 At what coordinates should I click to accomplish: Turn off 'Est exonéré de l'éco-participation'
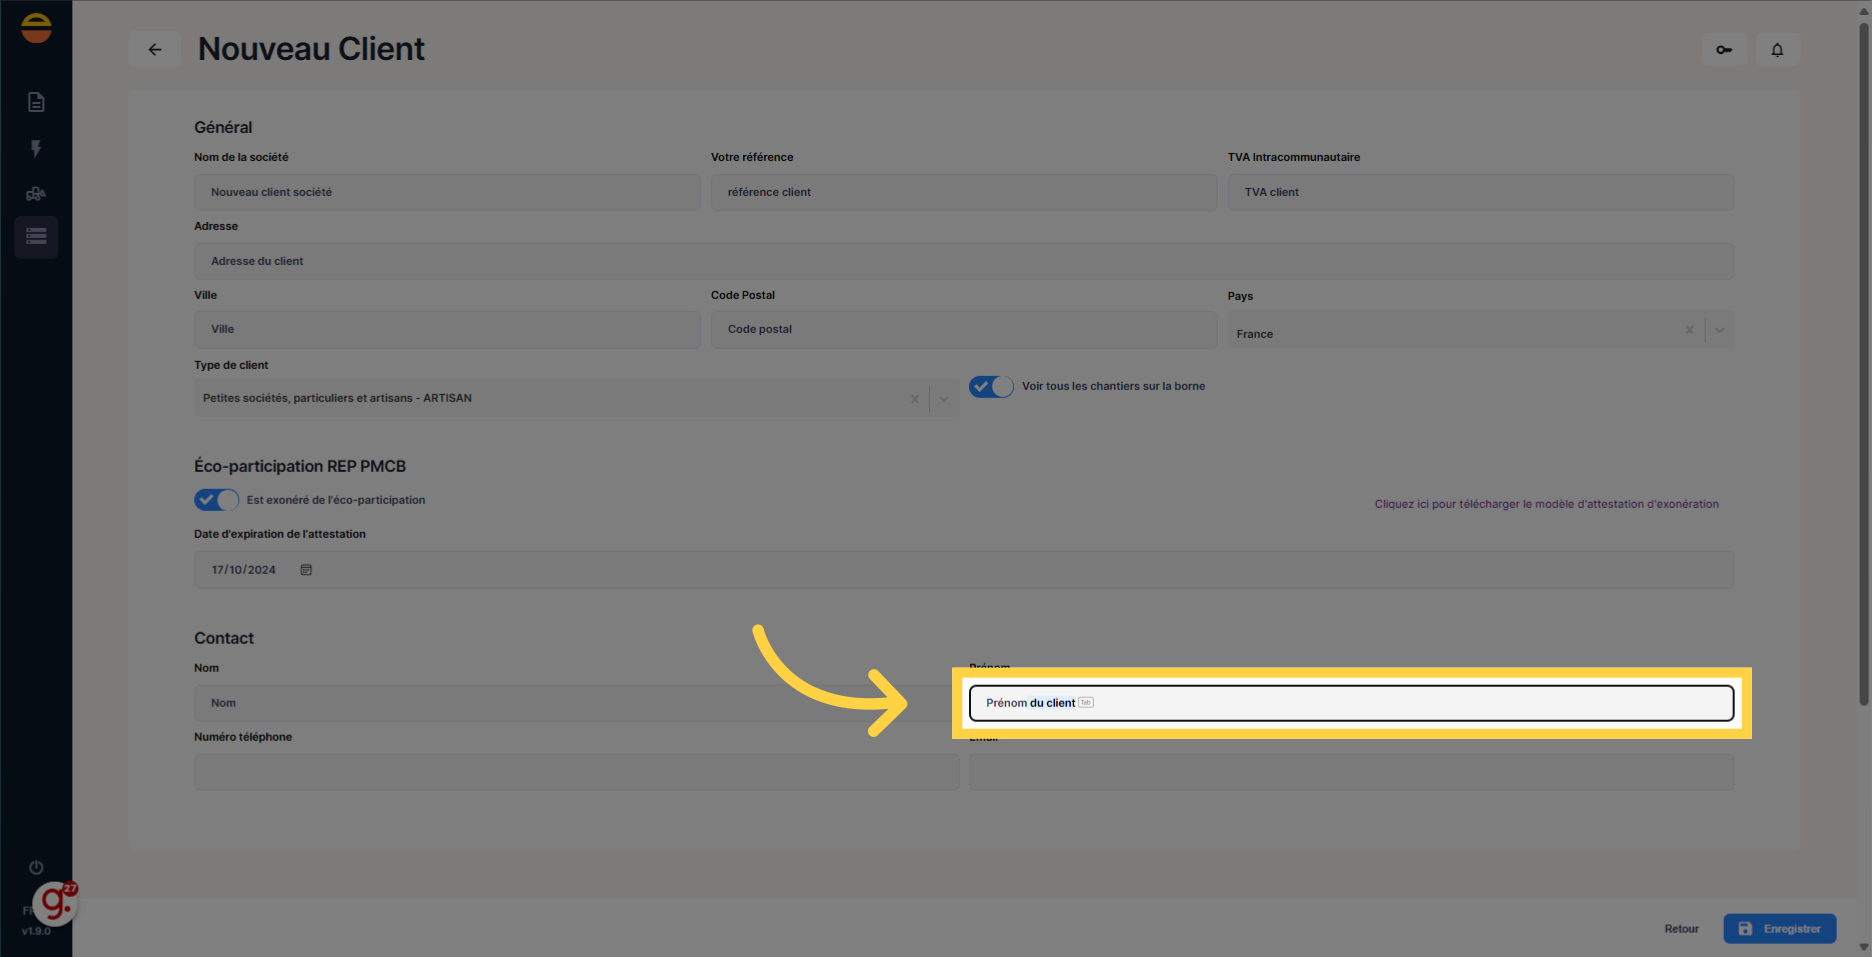tap(216, 499)
